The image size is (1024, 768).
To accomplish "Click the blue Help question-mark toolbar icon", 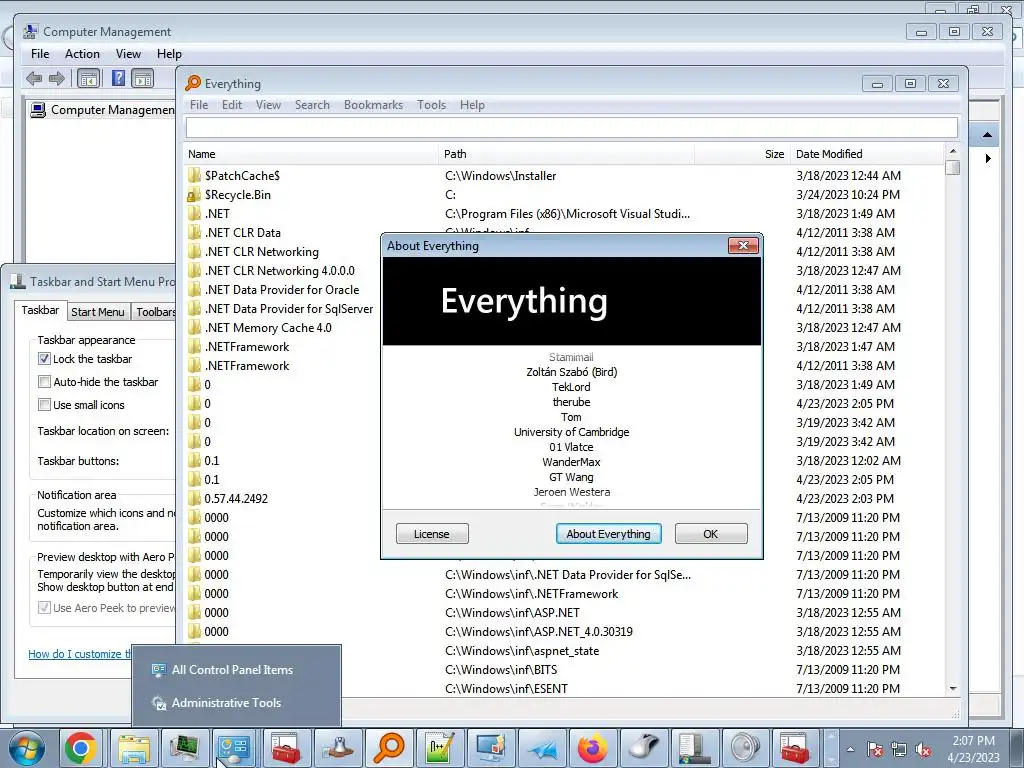I will 118,78.
